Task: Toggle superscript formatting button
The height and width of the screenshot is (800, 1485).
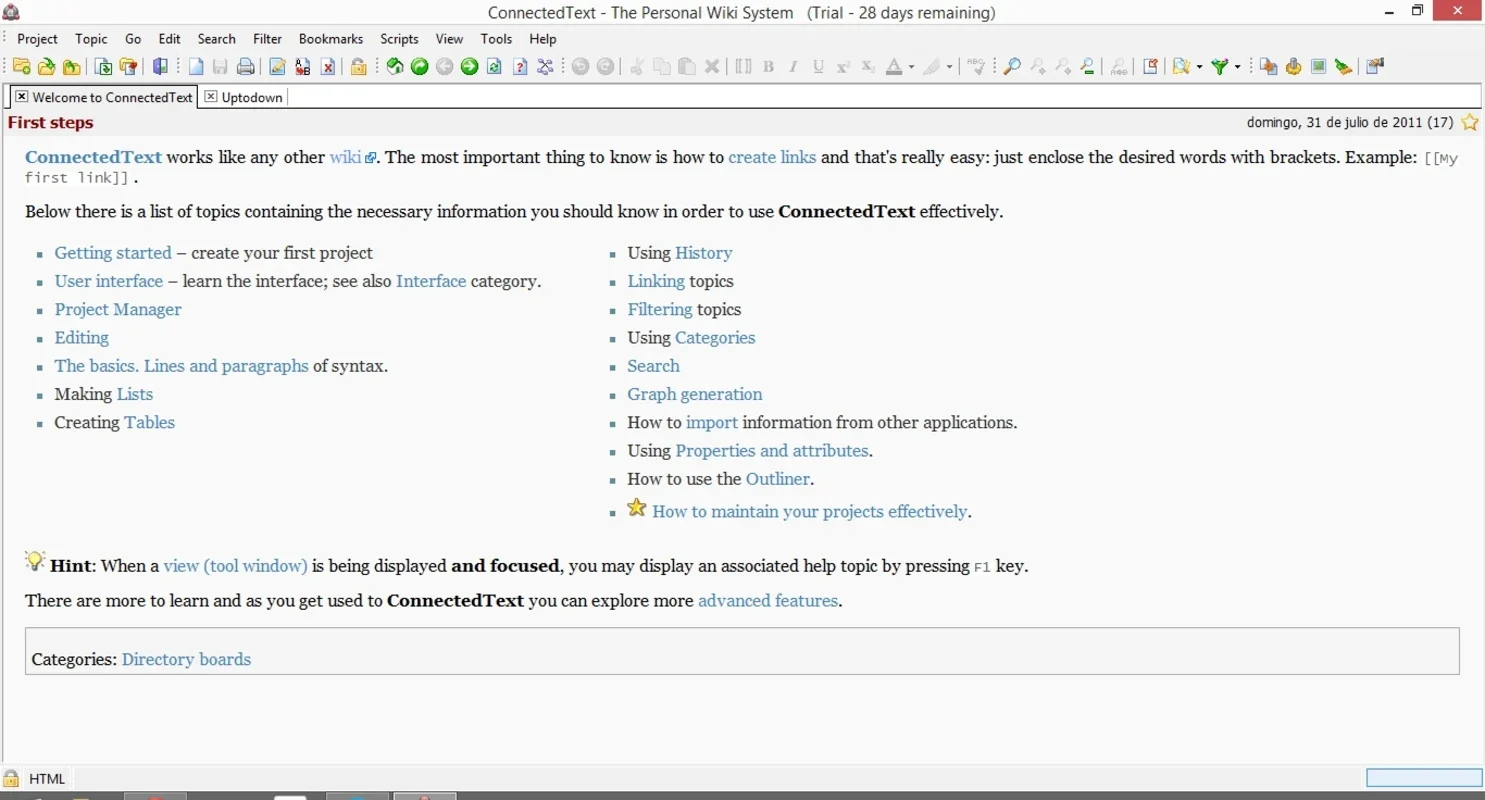Action: tap(843, 67)
